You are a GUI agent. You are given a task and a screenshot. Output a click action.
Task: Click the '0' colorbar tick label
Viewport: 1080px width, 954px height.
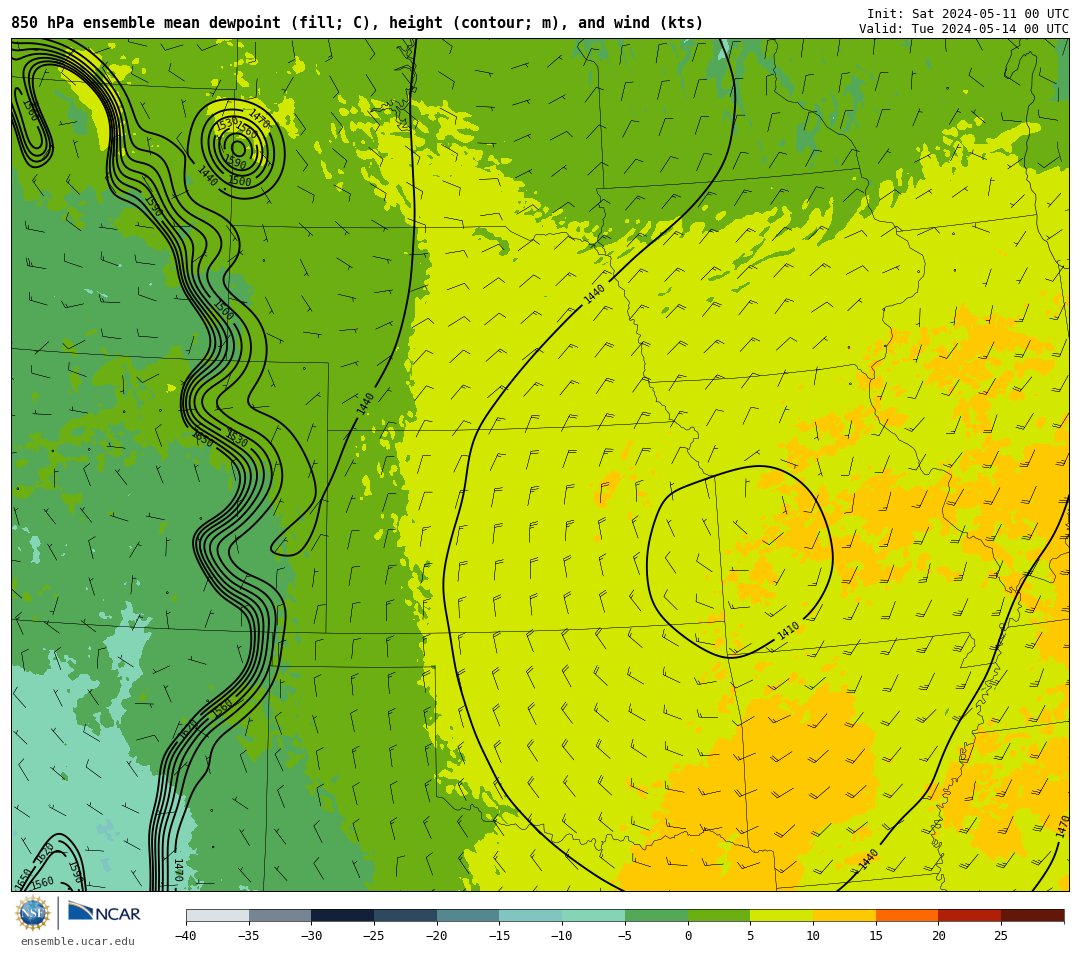687,936
